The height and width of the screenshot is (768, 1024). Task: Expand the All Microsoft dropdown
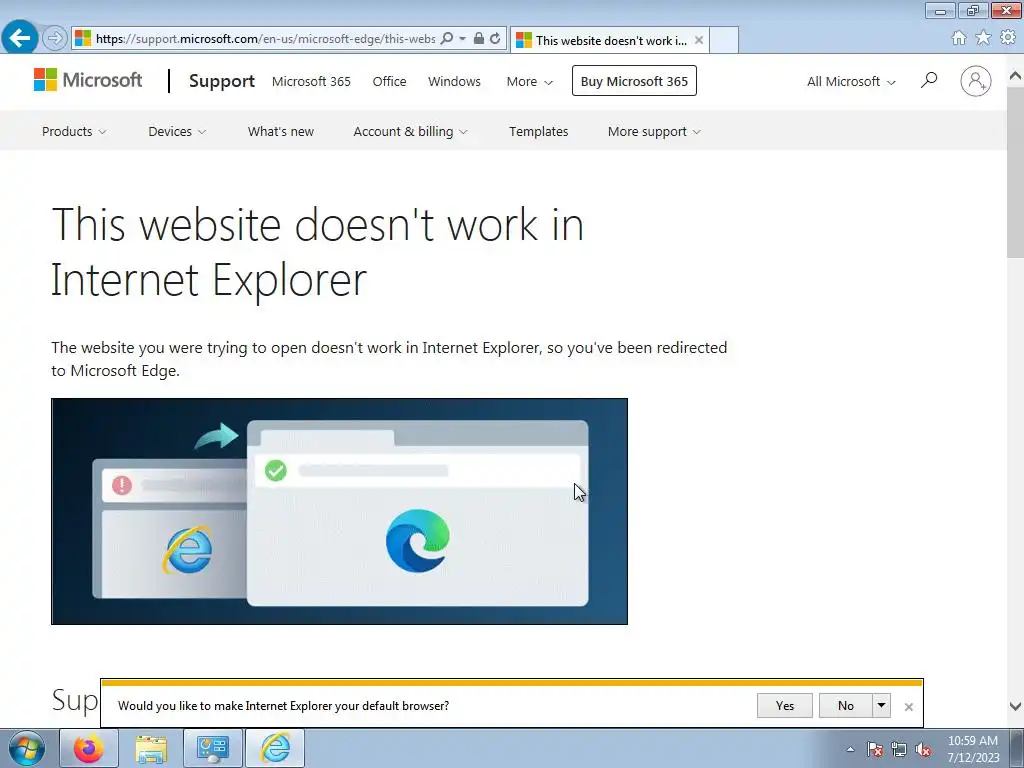851,82
